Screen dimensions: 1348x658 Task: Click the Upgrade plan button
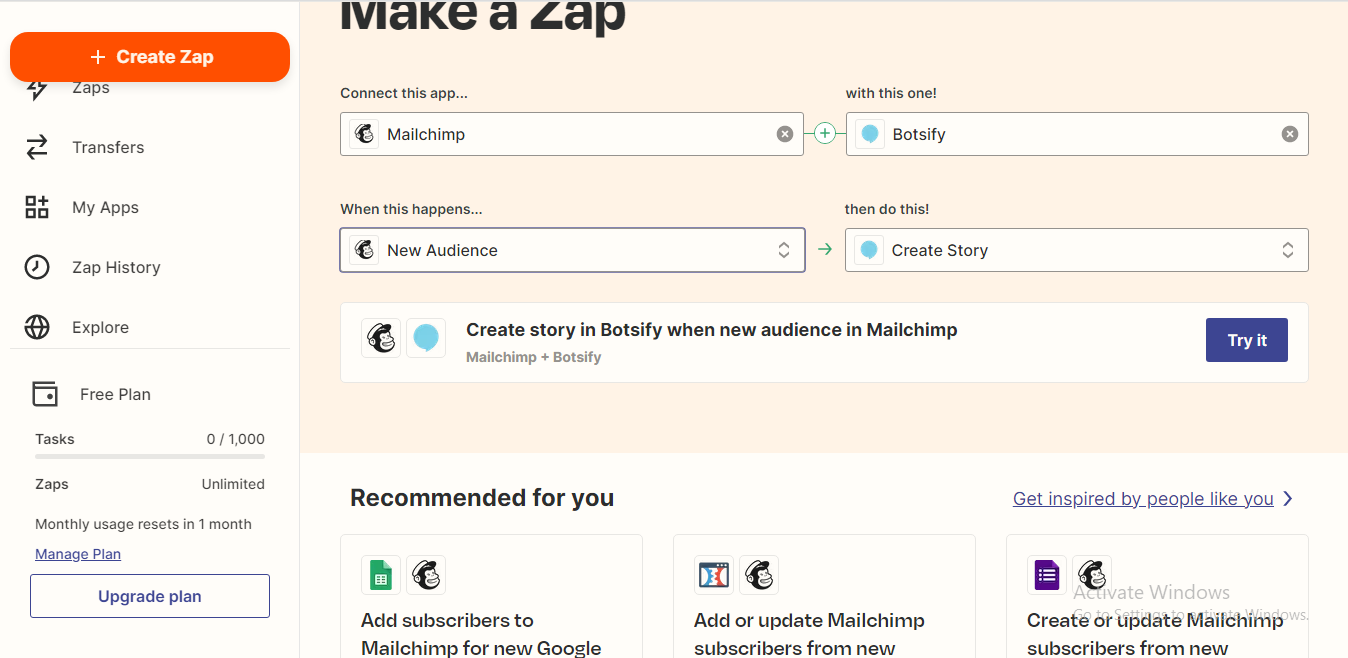(150, 596)
